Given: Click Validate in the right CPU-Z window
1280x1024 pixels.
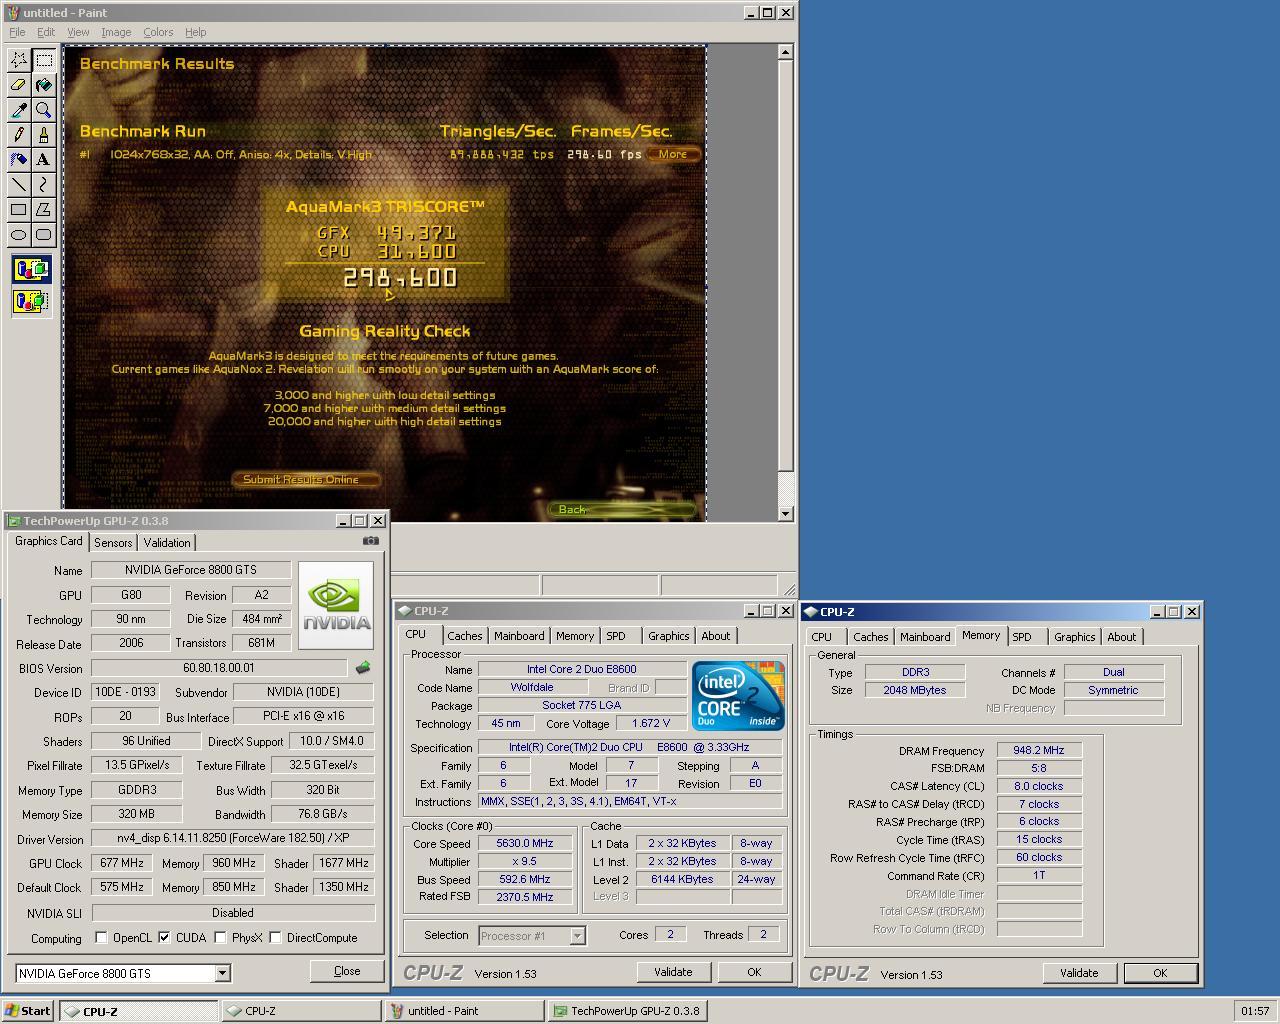Looking at the screenshot, I should (x=1079, y=973).
